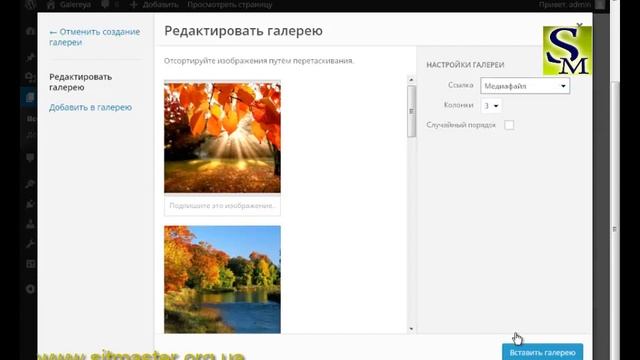
Task: Click the caption field under the first image
Action: tap(222, 206)
